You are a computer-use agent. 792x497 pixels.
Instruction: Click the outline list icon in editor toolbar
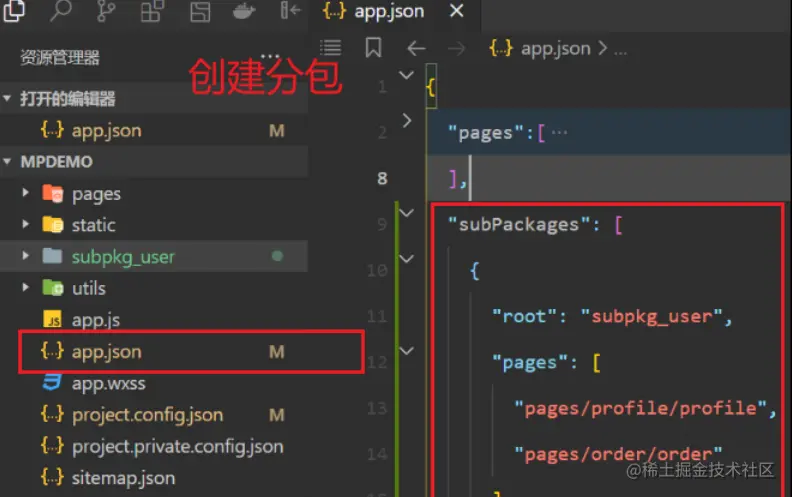click(331, 48)
